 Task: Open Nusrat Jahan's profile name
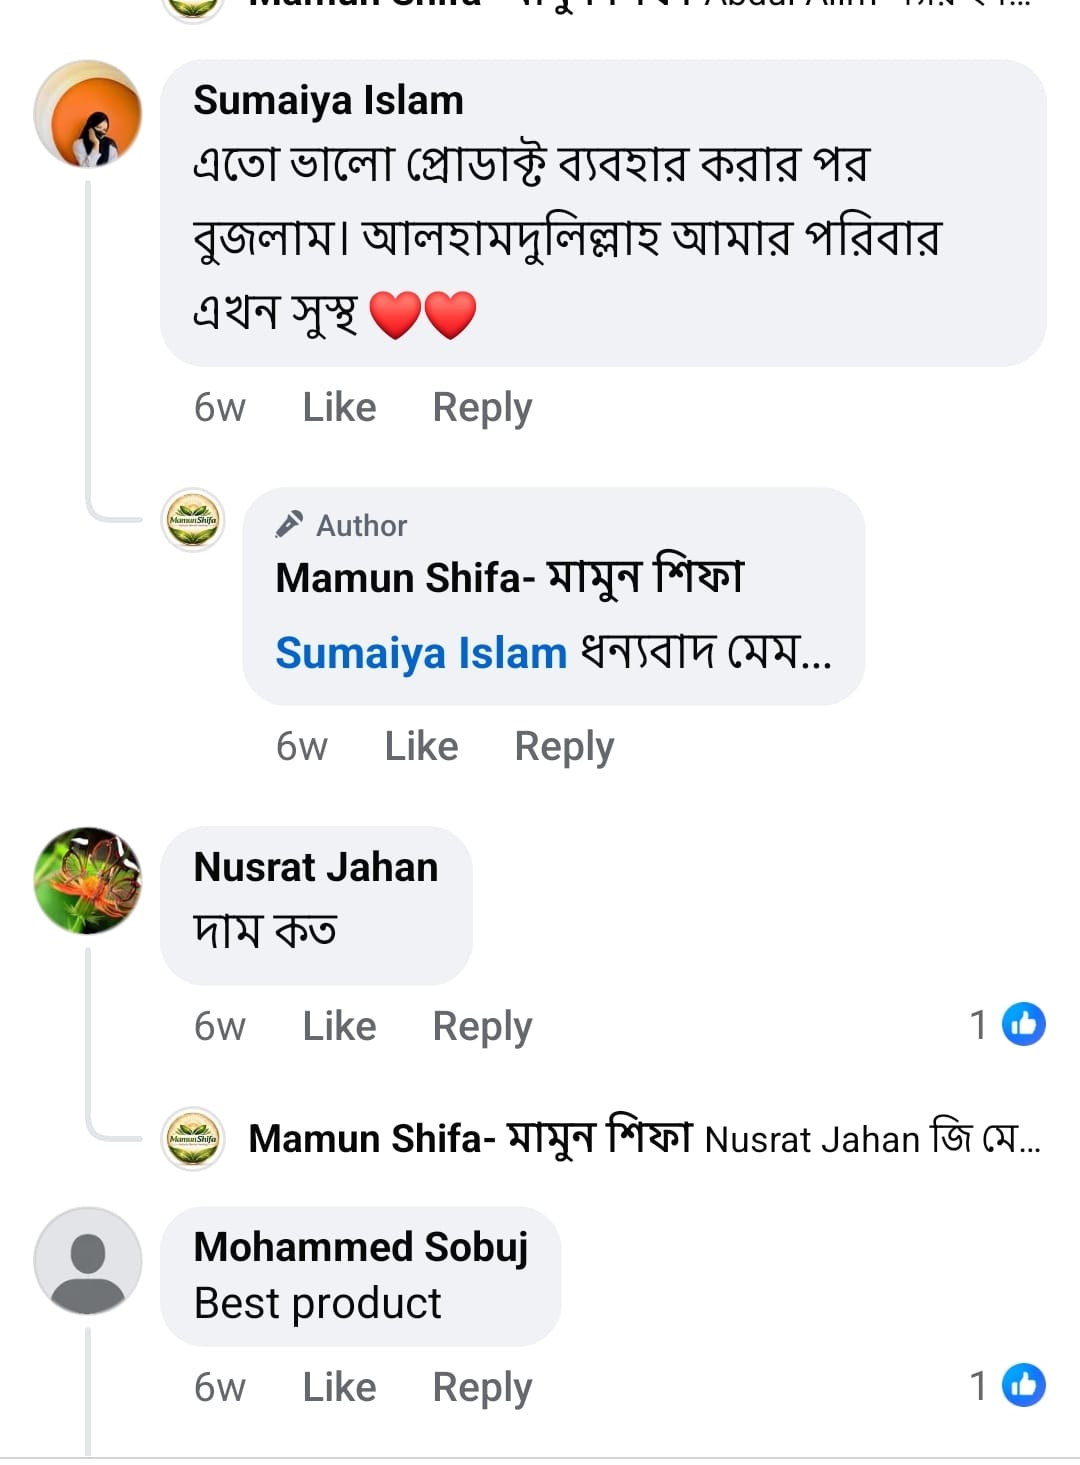[x=316, y=868]
